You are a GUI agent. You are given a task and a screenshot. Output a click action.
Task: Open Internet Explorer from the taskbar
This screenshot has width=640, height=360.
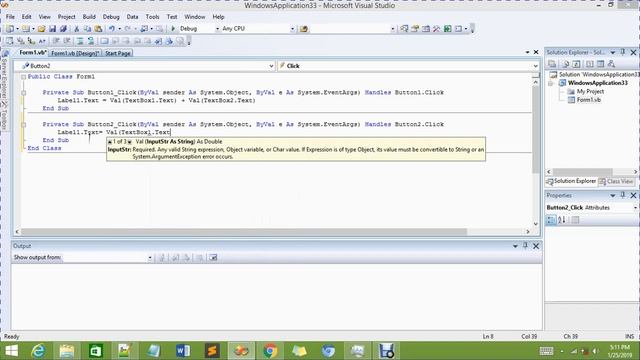tap(38, 351)
